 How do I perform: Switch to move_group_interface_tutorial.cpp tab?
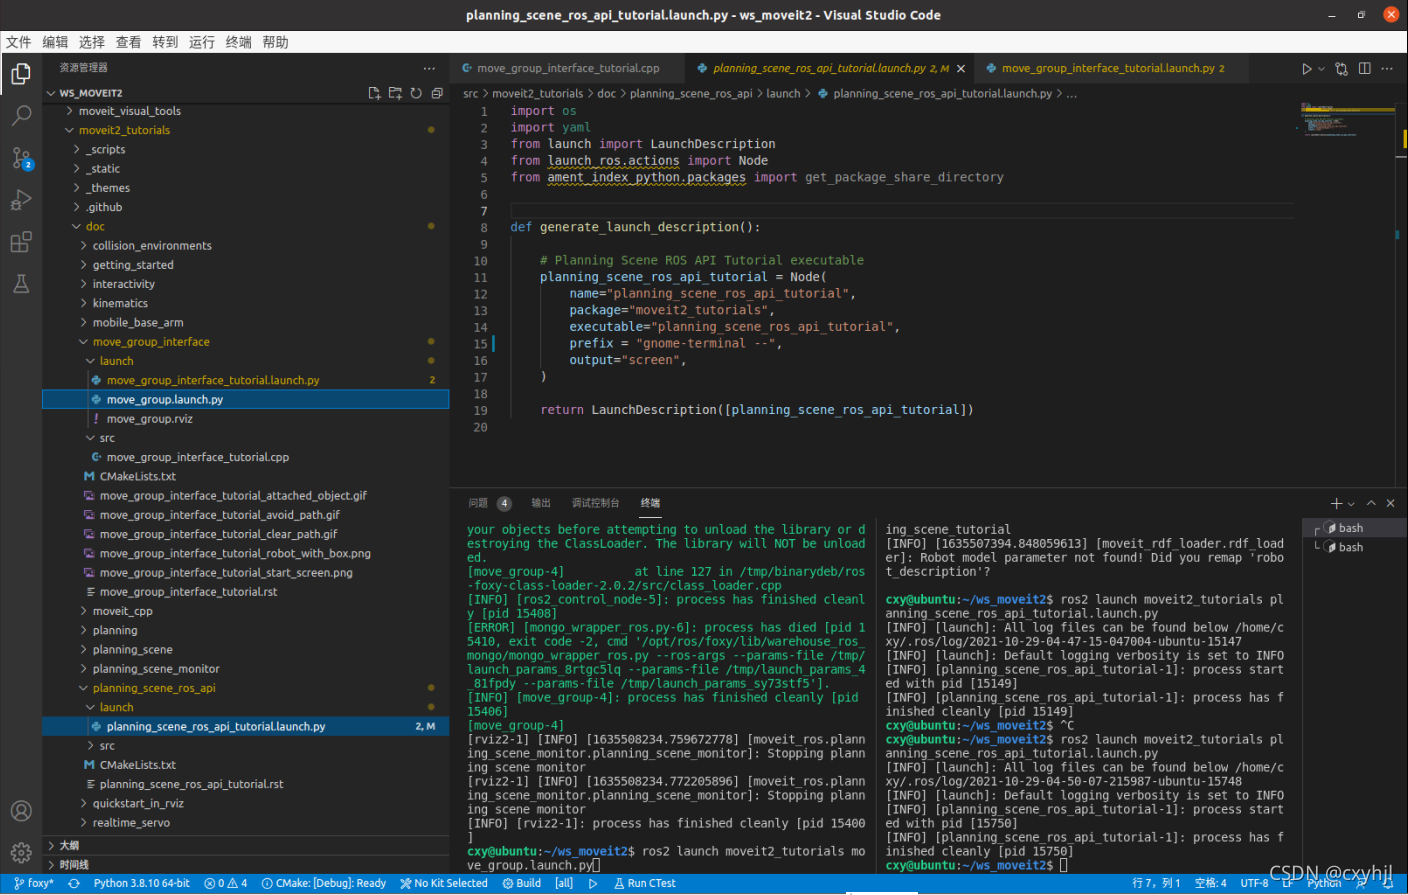[x=568, y=68]
